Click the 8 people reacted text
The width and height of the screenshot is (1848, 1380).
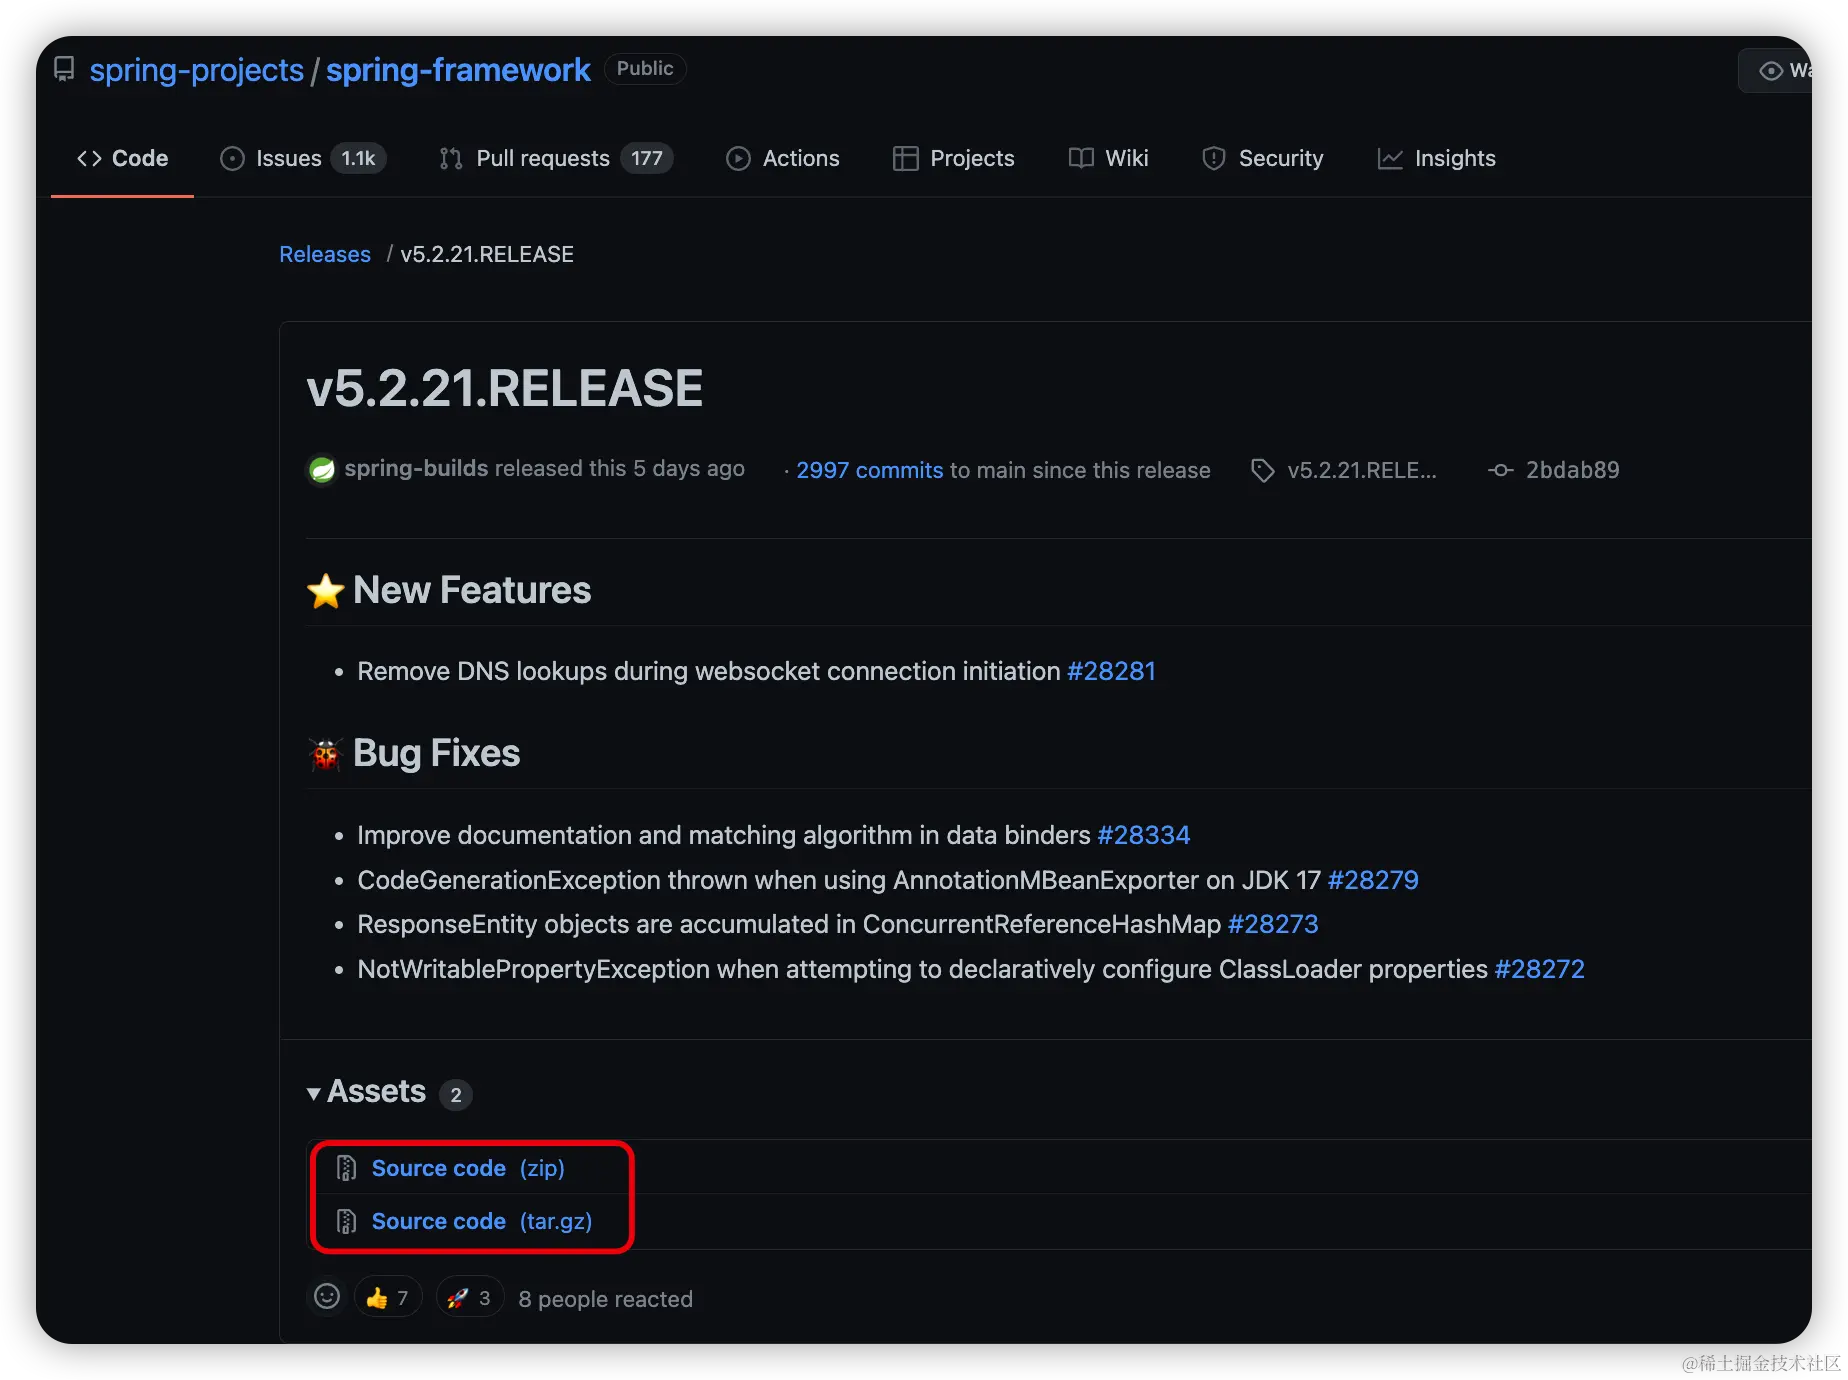605,1299
